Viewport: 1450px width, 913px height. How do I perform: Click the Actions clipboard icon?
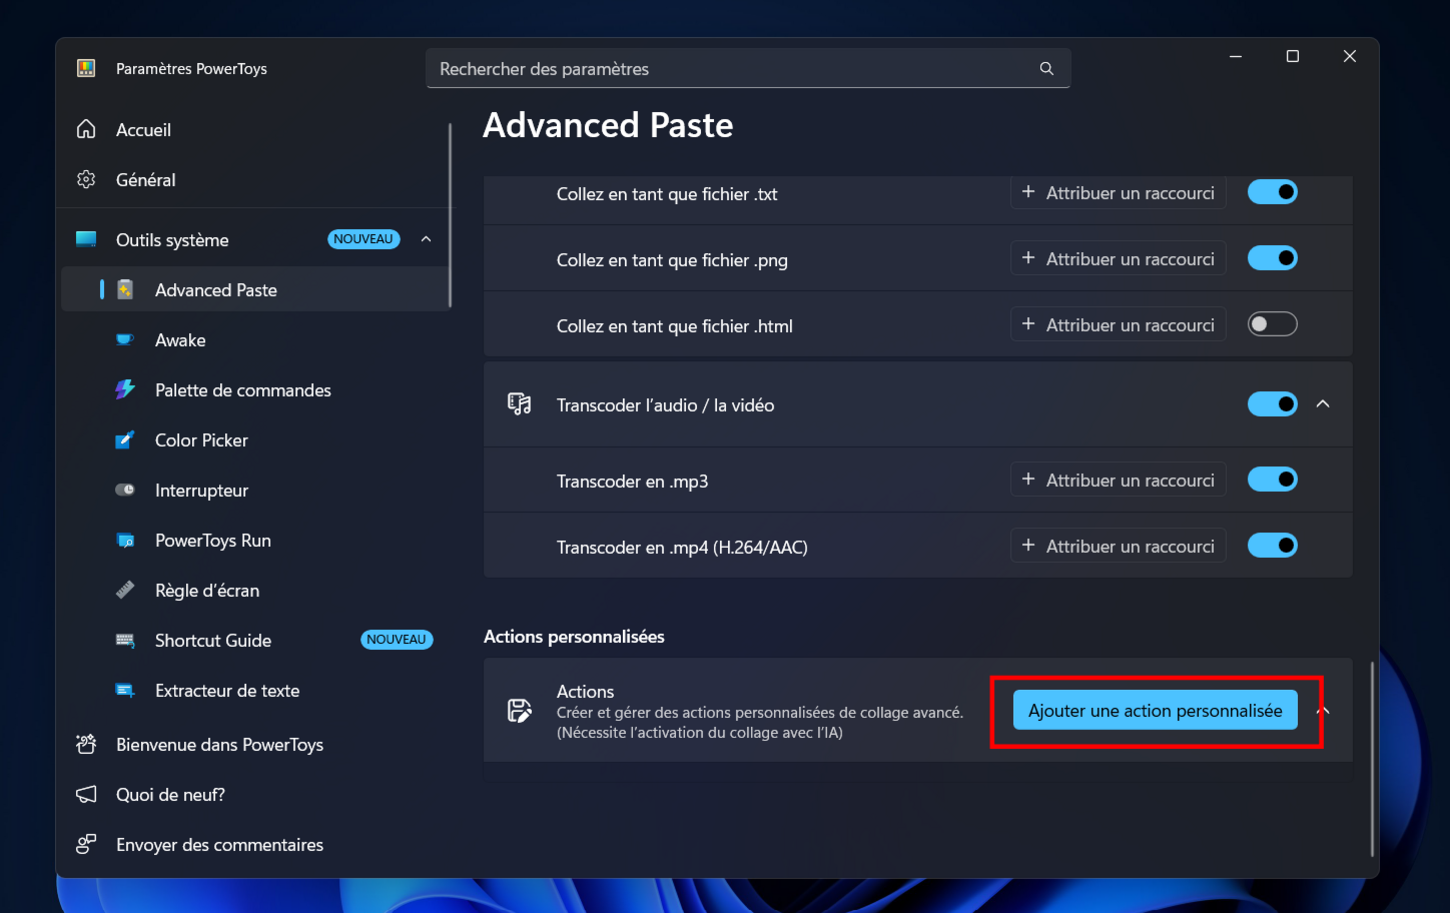[520, 711]
